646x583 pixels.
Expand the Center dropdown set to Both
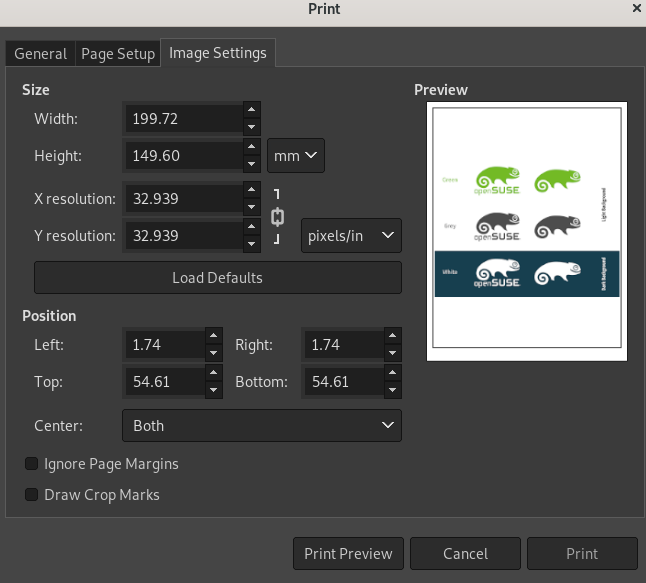[261, 426]
